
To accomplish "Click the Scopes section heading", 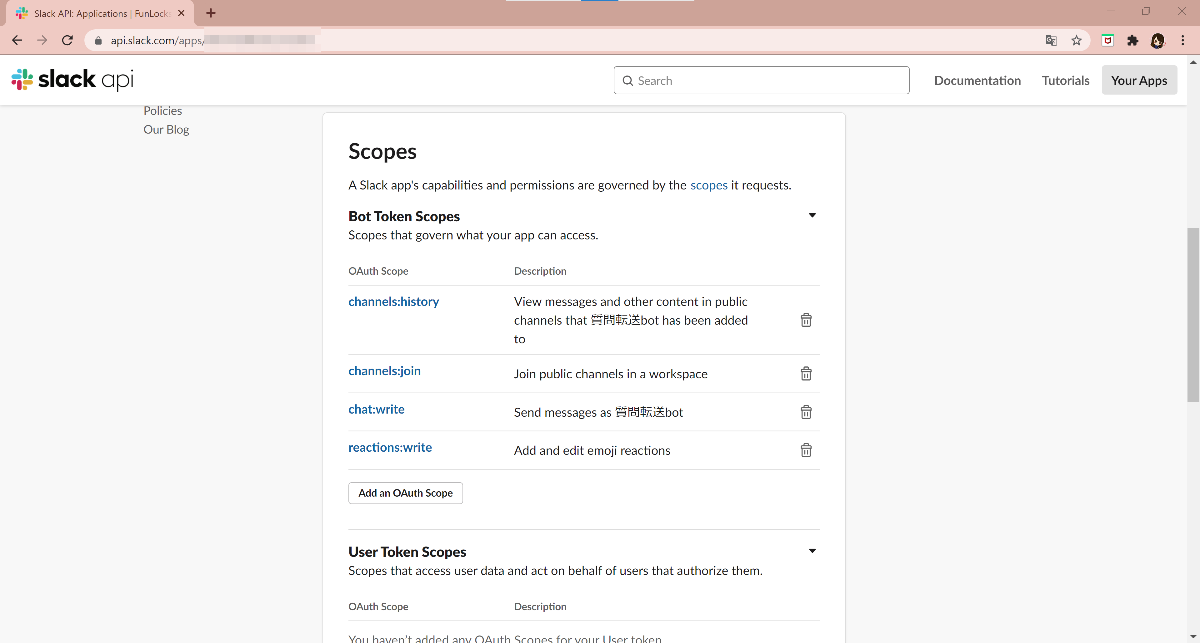I will [x=382, y=152].
